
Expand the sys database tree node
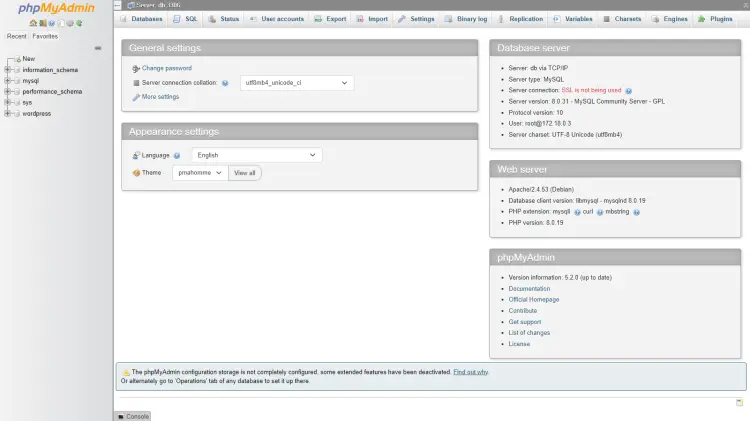[x=7, y=102]
